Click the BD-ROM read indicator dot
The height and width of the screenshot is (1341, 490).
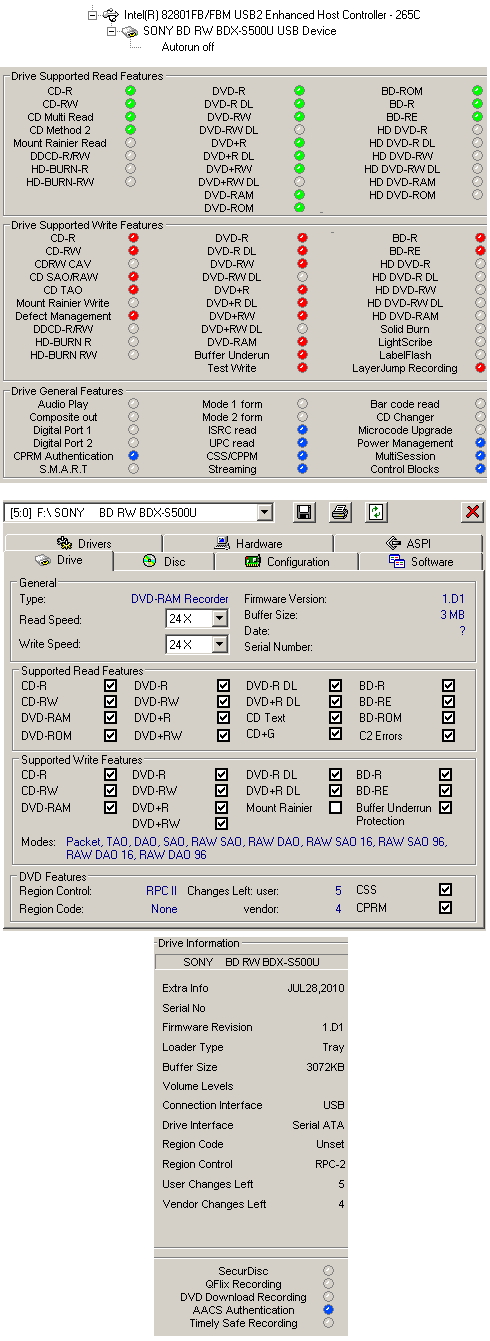pos(477,91)
